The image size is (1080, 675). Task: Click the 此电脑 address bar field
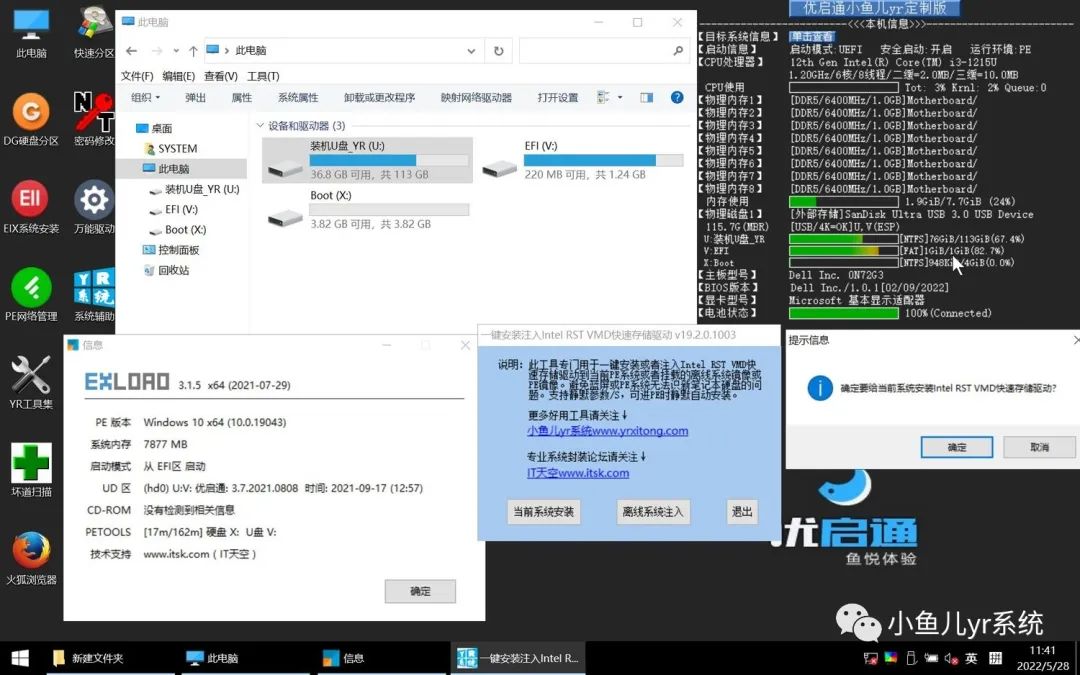342,51
